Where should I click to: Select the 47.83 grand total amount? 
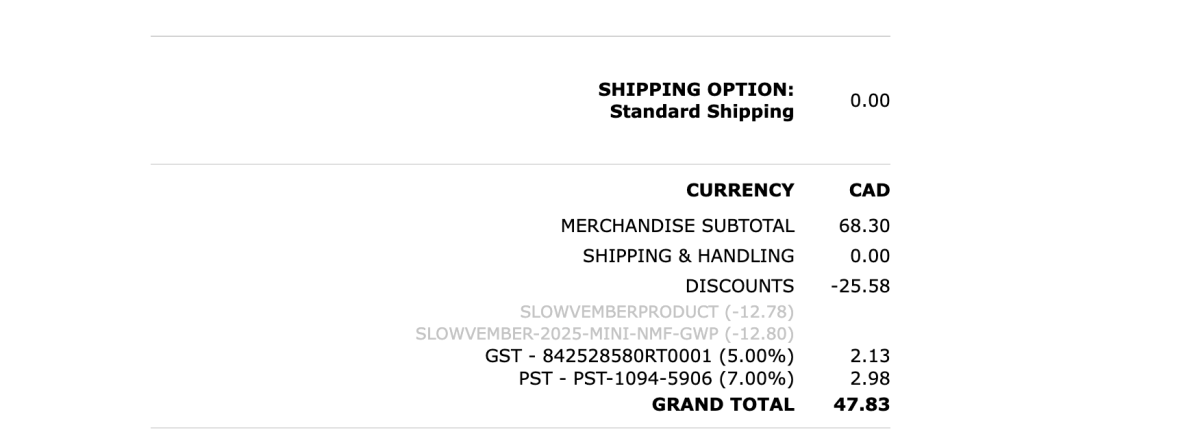(862, 405)
